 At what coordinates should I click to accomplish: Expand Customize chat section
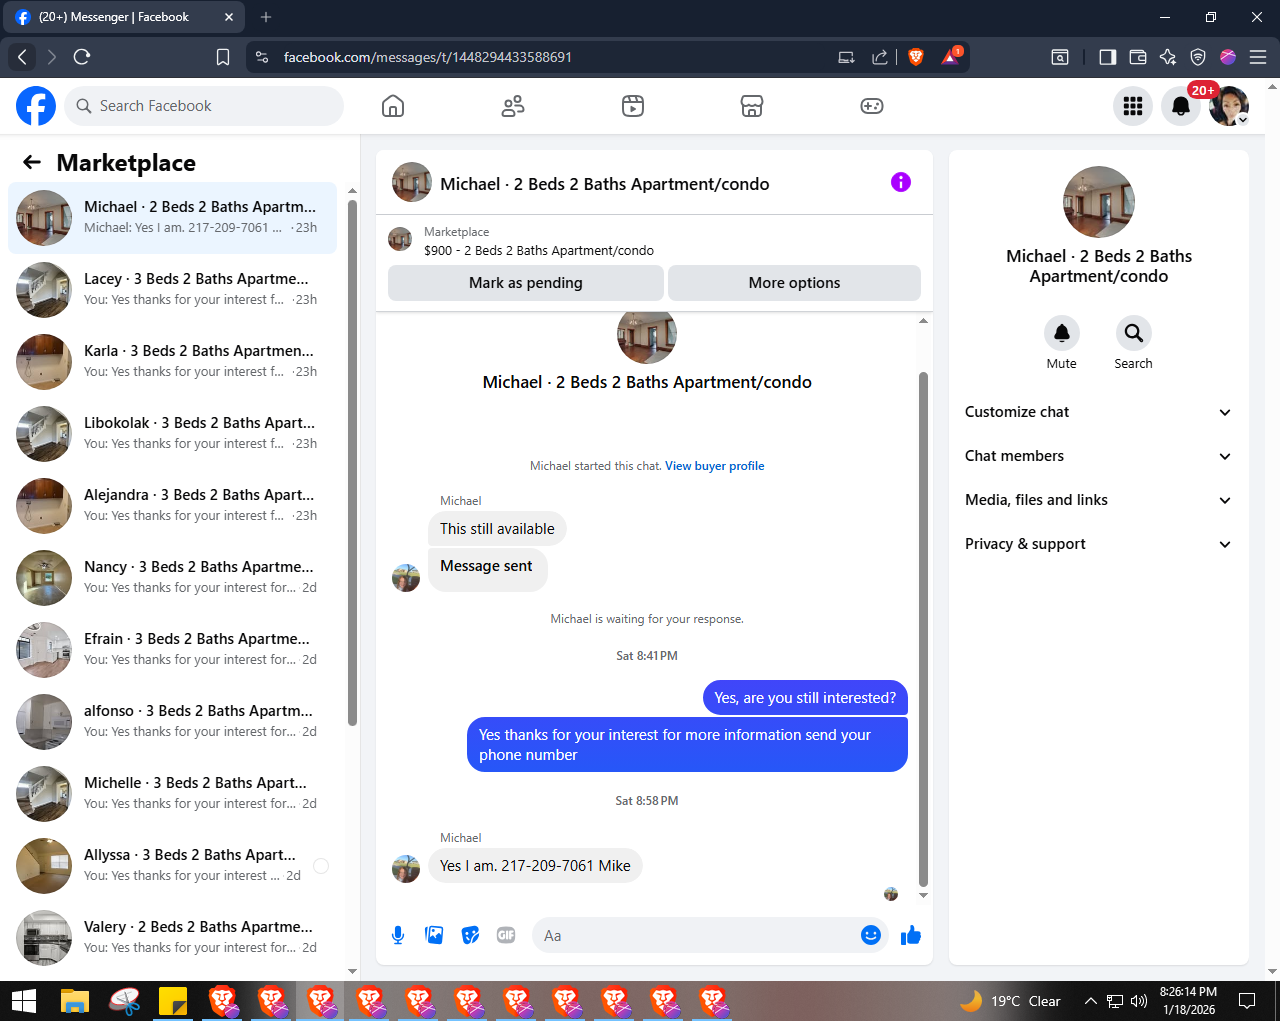tap(1098, 412)
